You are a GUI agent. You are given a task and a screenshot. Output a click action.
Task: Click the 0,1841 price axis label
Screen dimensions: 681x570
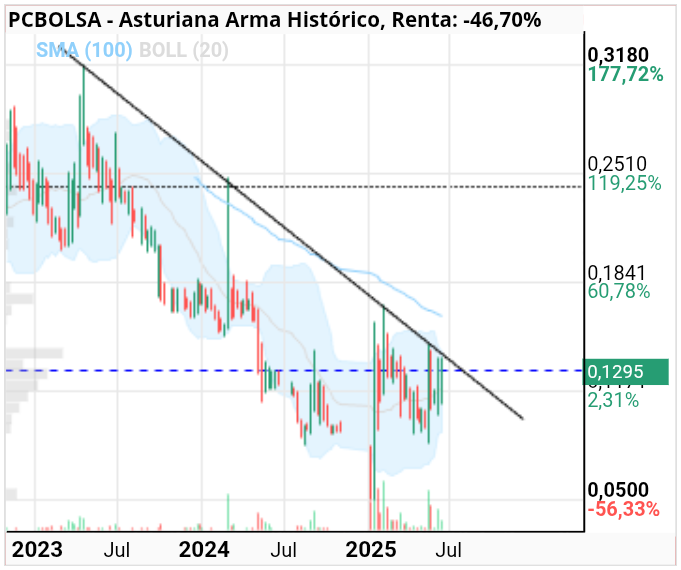click(617, 273)
